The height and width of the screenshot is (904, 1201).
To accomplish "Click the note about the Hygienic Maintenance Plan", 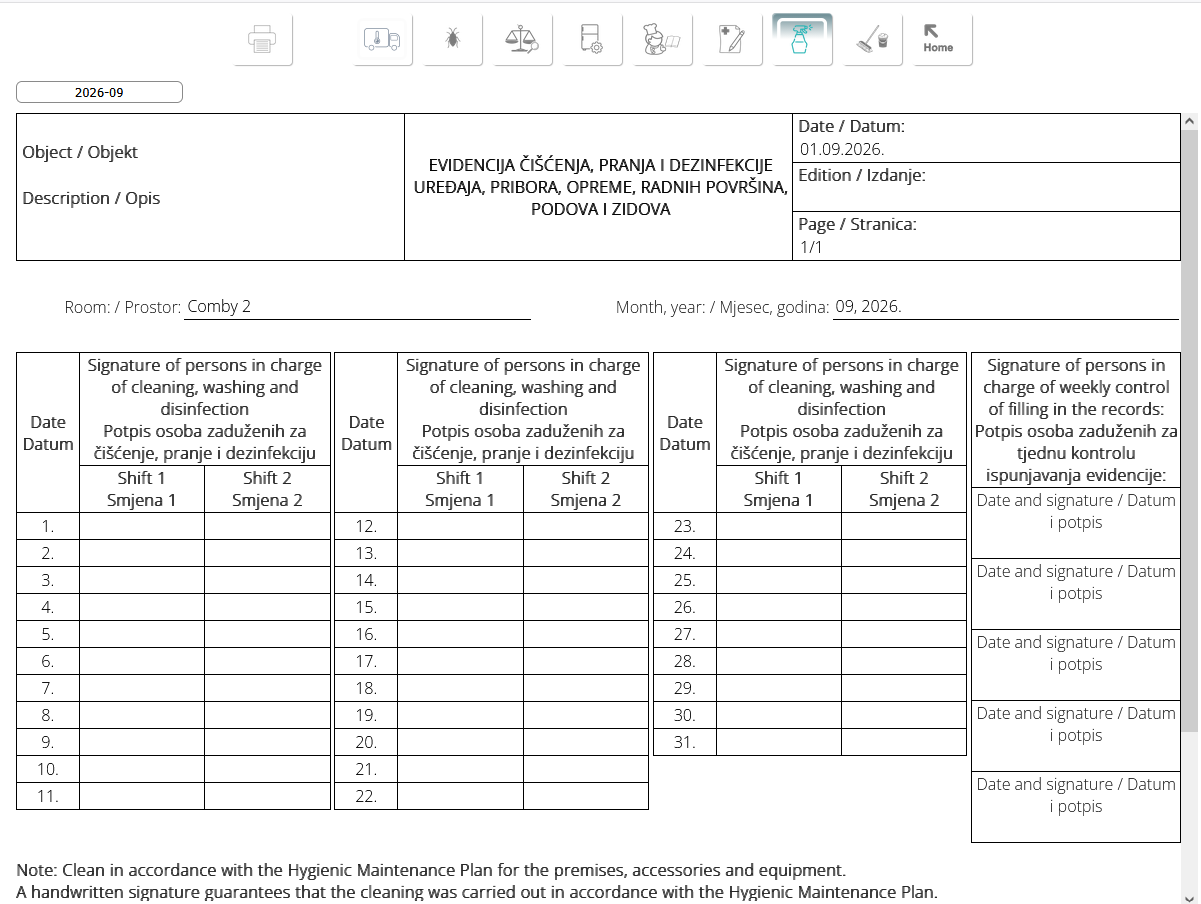I will tap(477, 881).
